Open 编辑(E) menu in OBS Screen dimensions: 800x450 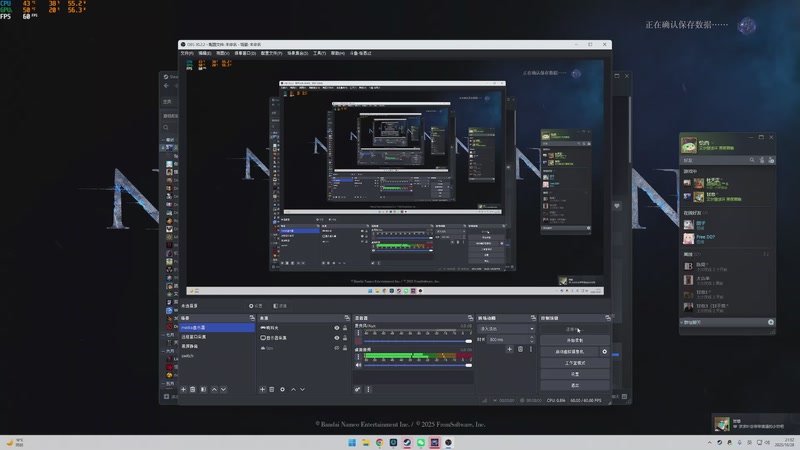pos(205,53)
